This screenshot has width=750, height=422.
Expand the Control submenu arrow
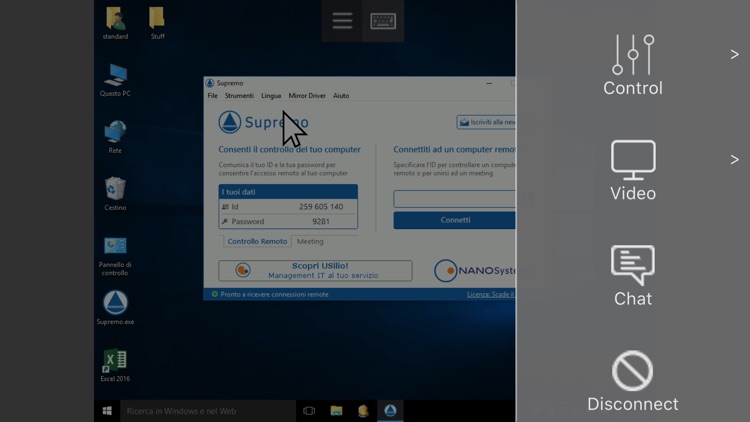point(734,55)
